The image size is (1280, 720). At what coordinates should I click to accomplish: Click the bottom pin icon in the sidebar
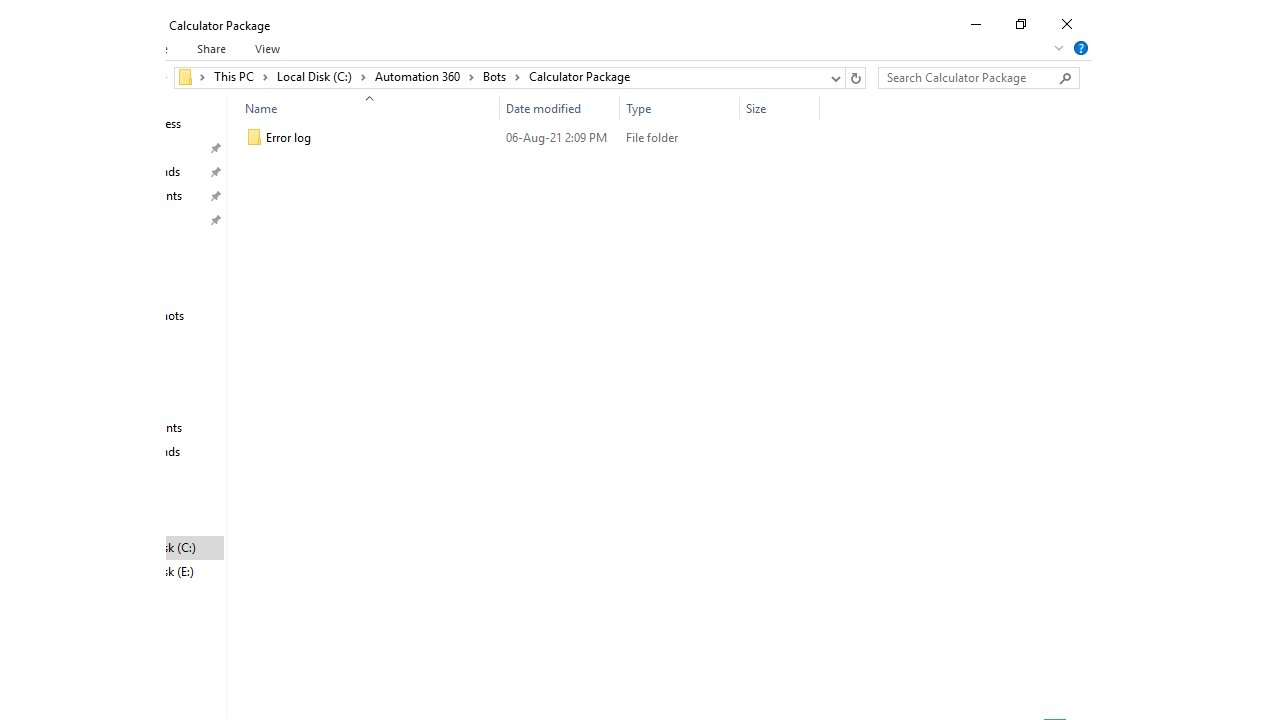click(x=215, y=220)
